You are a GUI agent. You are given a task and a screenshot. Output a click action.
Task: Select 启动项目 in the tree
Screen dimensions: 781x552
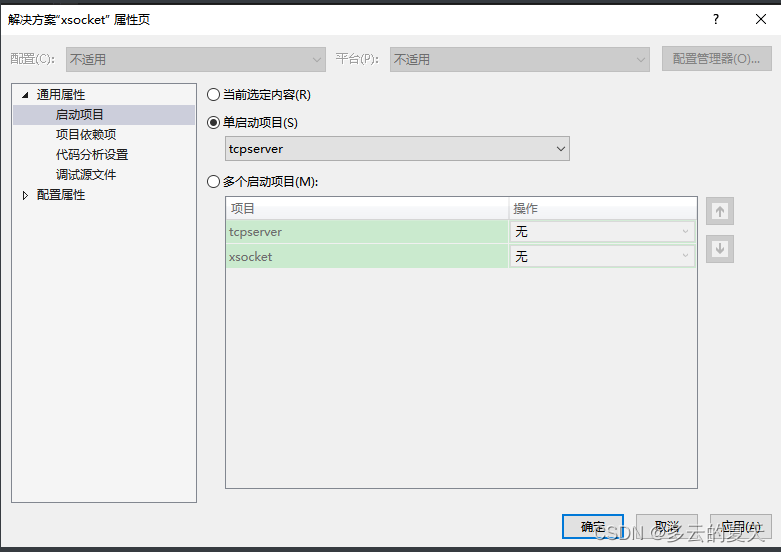coord(80,115)
